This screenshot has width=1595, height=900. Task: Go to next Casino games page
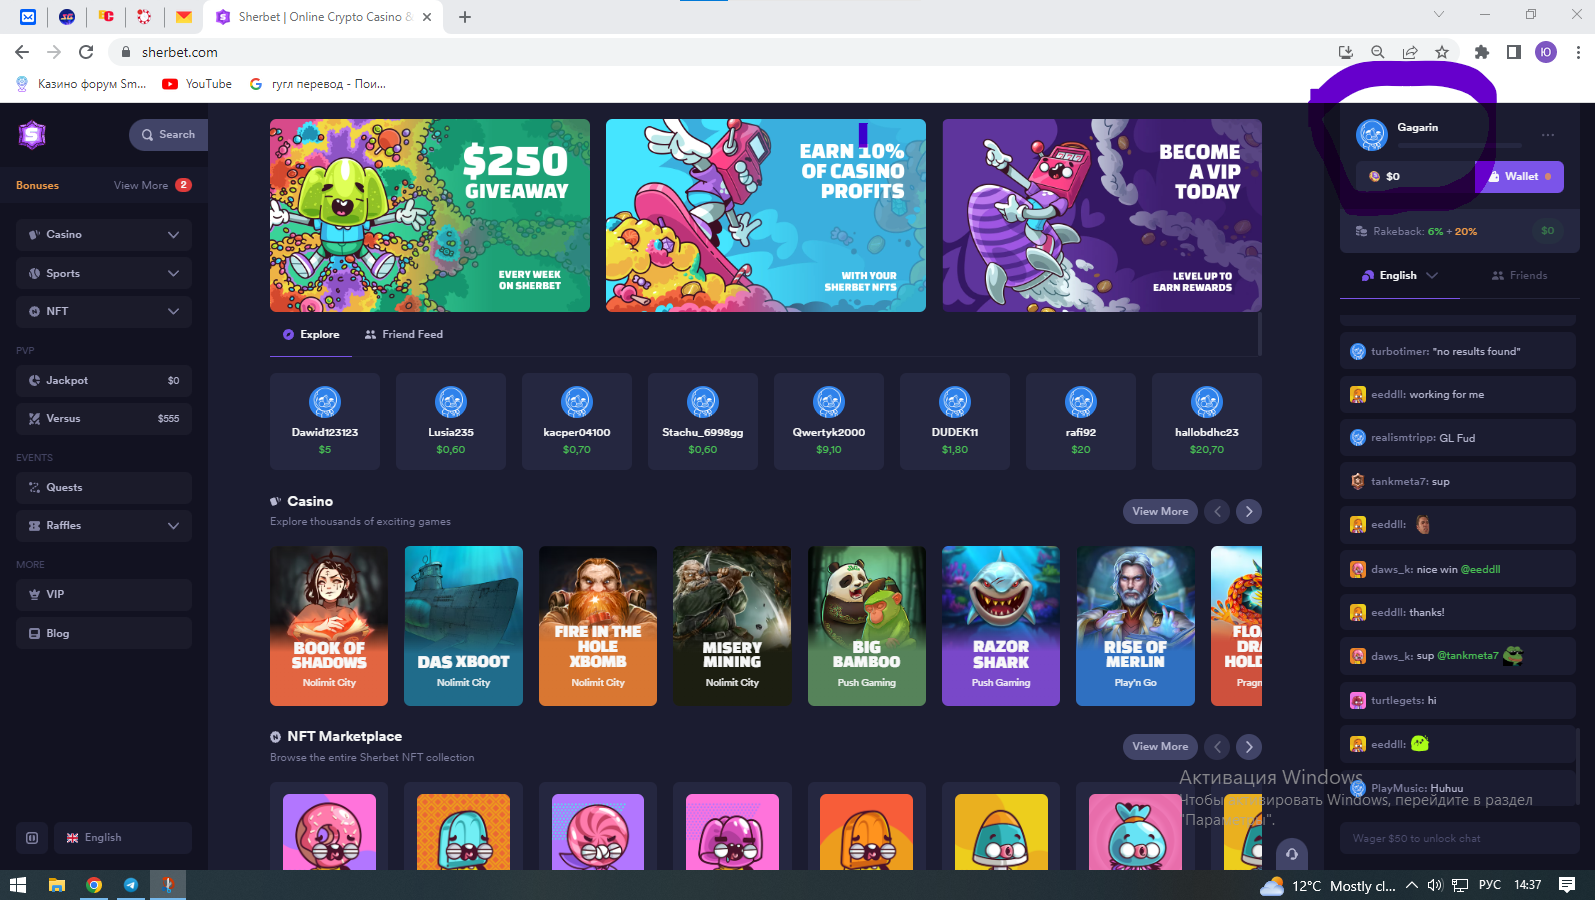[x=1249, y=511]
